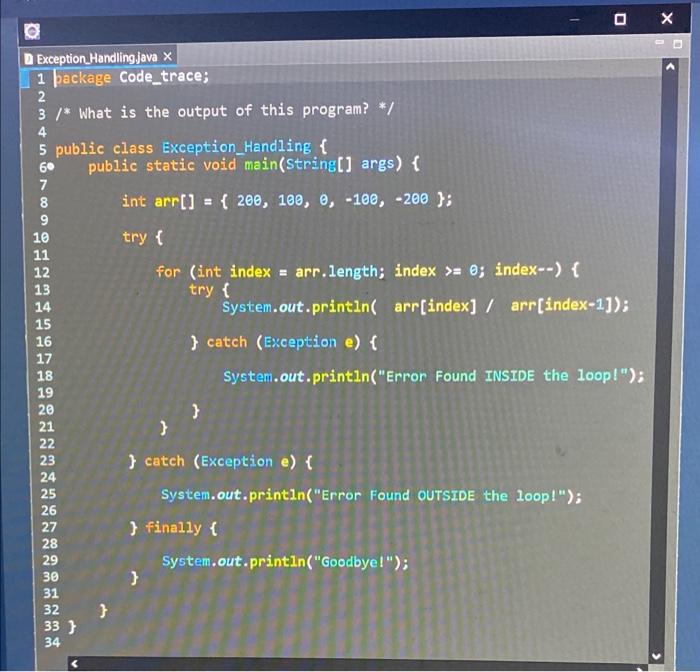Click 'arr[]' declaration on line 8
The width and height of the screenshot is (700, 672).
tap(175, 202)
